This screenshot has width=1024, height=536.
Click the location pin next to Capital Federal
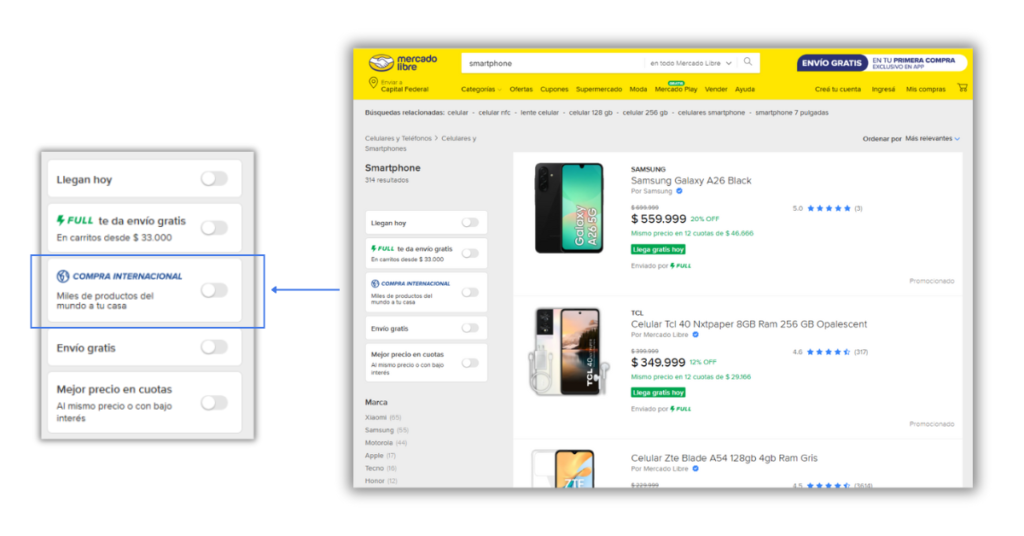(x=373, y=84)
